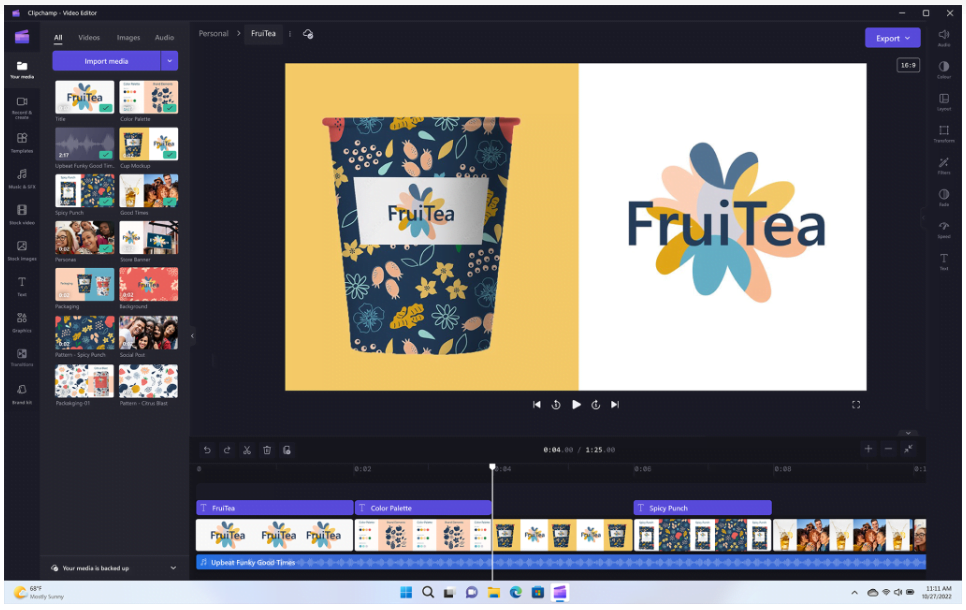Toggle fullscreen preview mode
Image resolution: width=966 pixels, height=610 pixels.
(856, 404)
